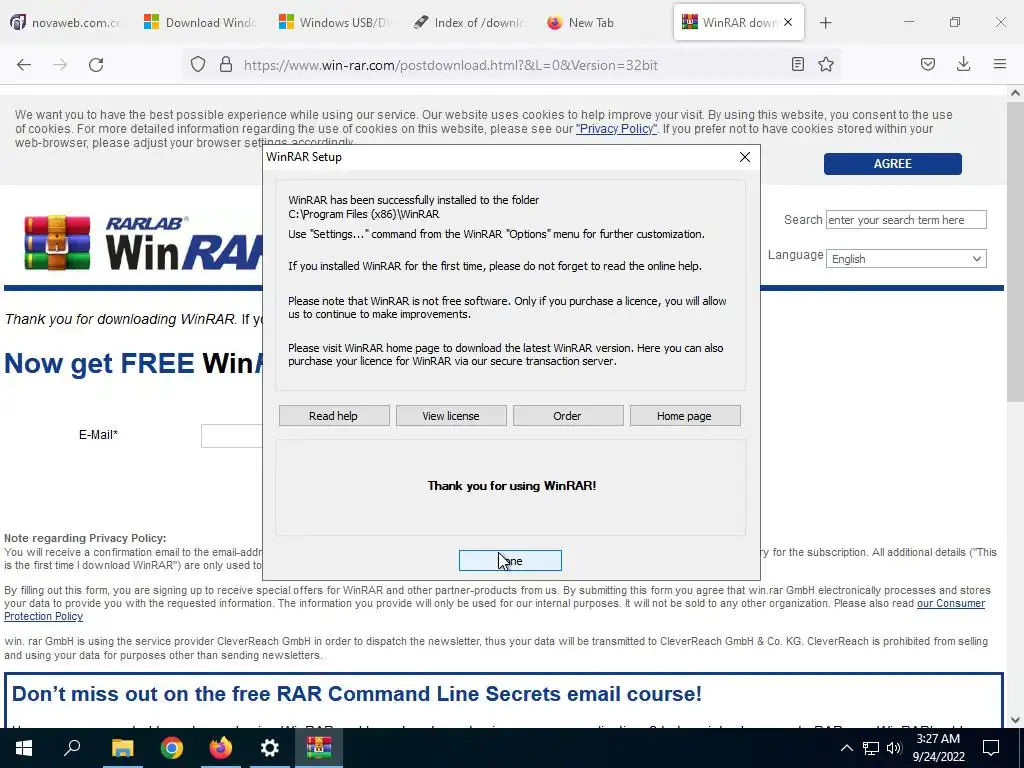Click Done in the WinRAR Setup dialog
The width and height of the screenshot is (1024, 768).
click(x=510, y=560)
